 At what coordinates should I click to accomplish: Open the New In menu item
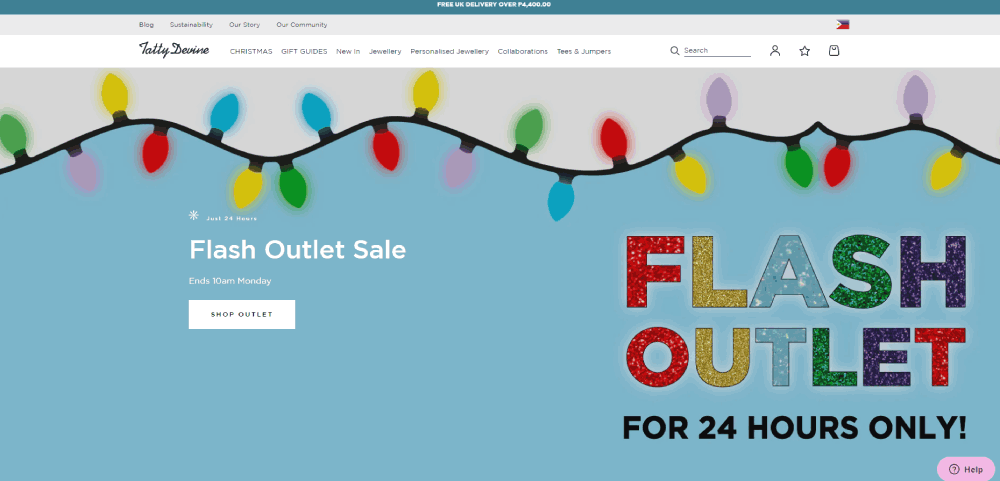pos(348,52)
